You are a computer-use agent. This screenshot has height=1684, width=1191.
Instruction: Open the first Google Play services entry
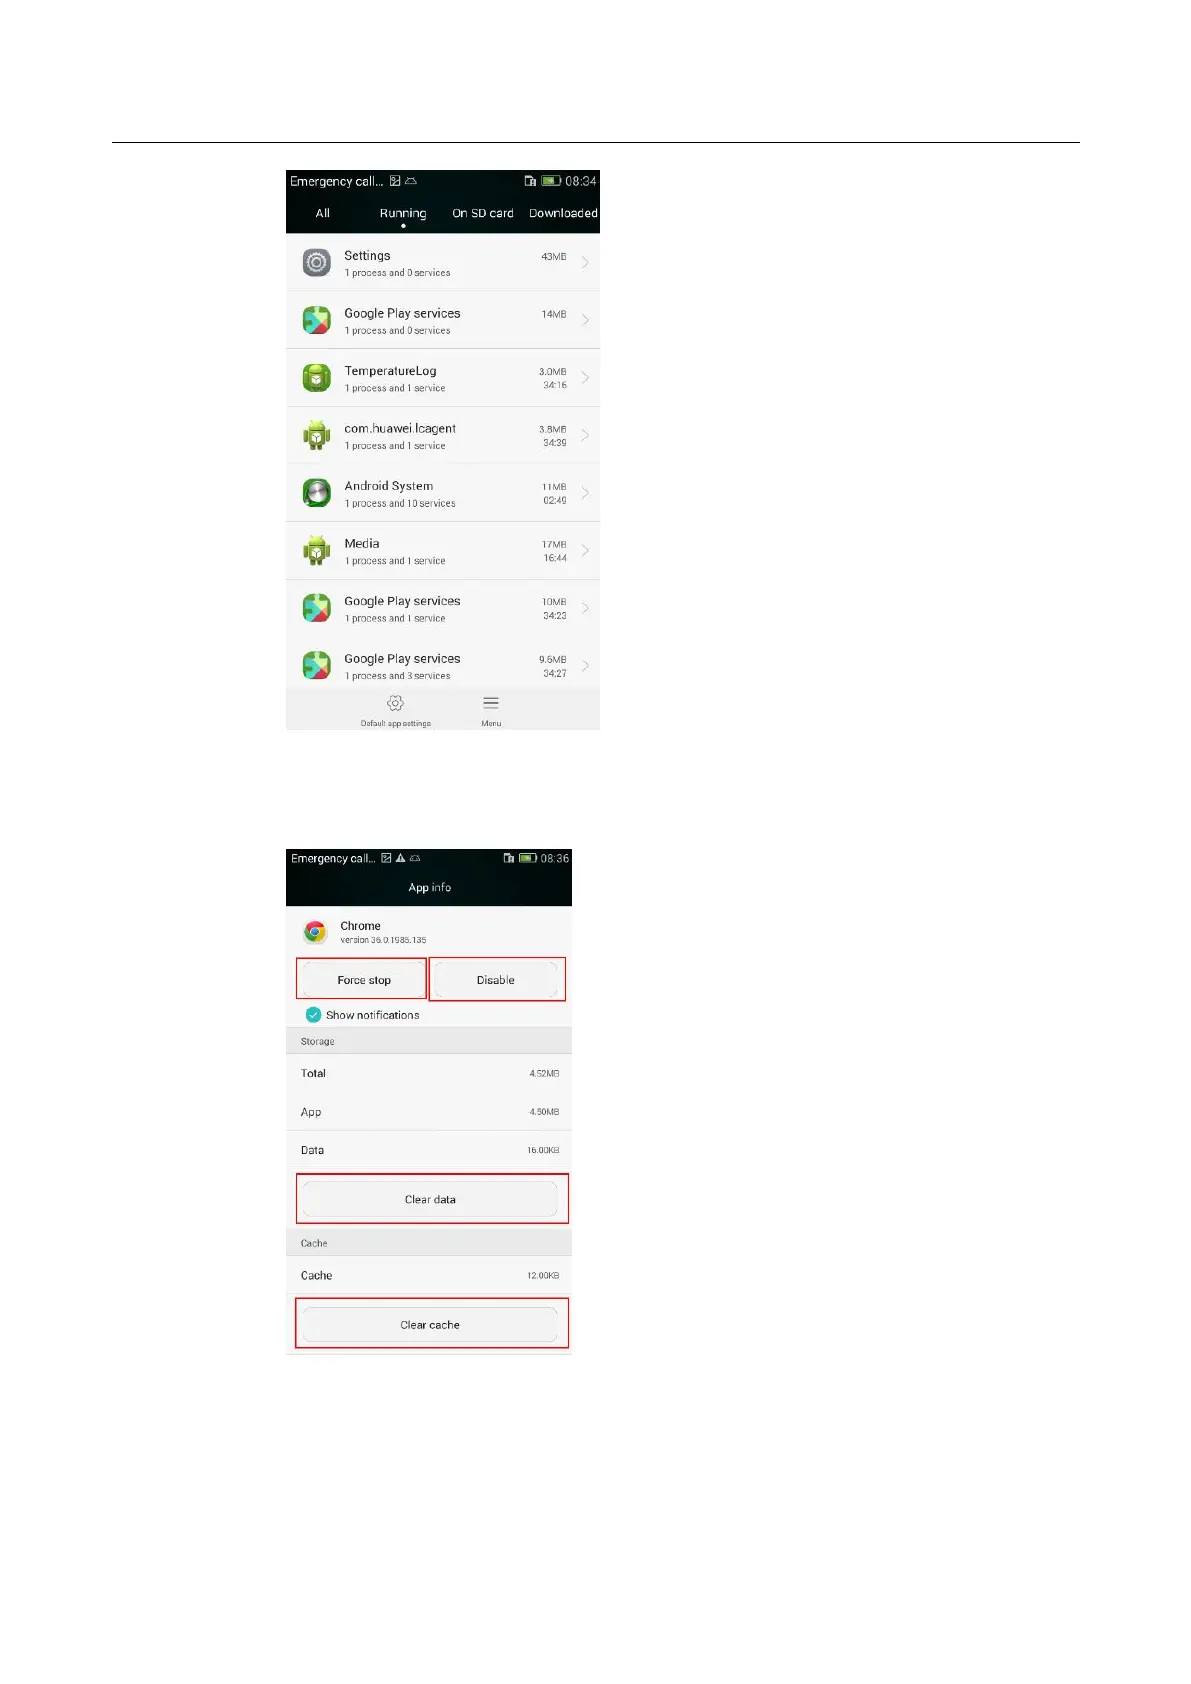pyautogui.click(x=443, y=320)
